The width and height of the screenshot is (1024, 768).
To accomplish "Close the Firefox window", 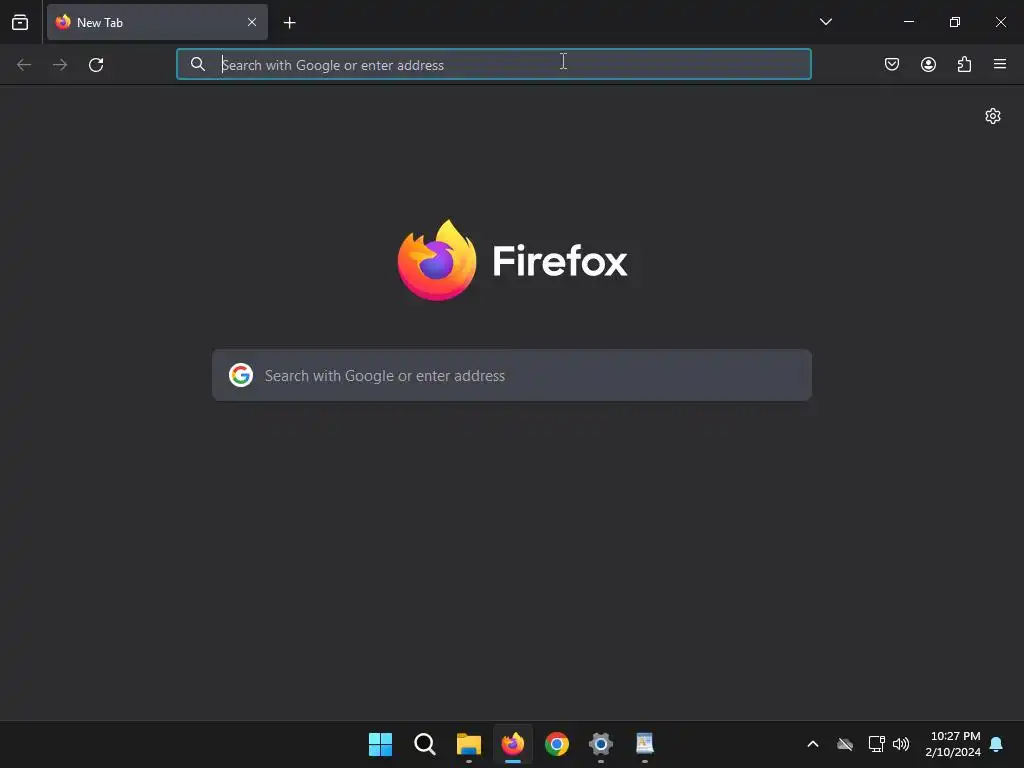I will click(x=1000, y=22).
